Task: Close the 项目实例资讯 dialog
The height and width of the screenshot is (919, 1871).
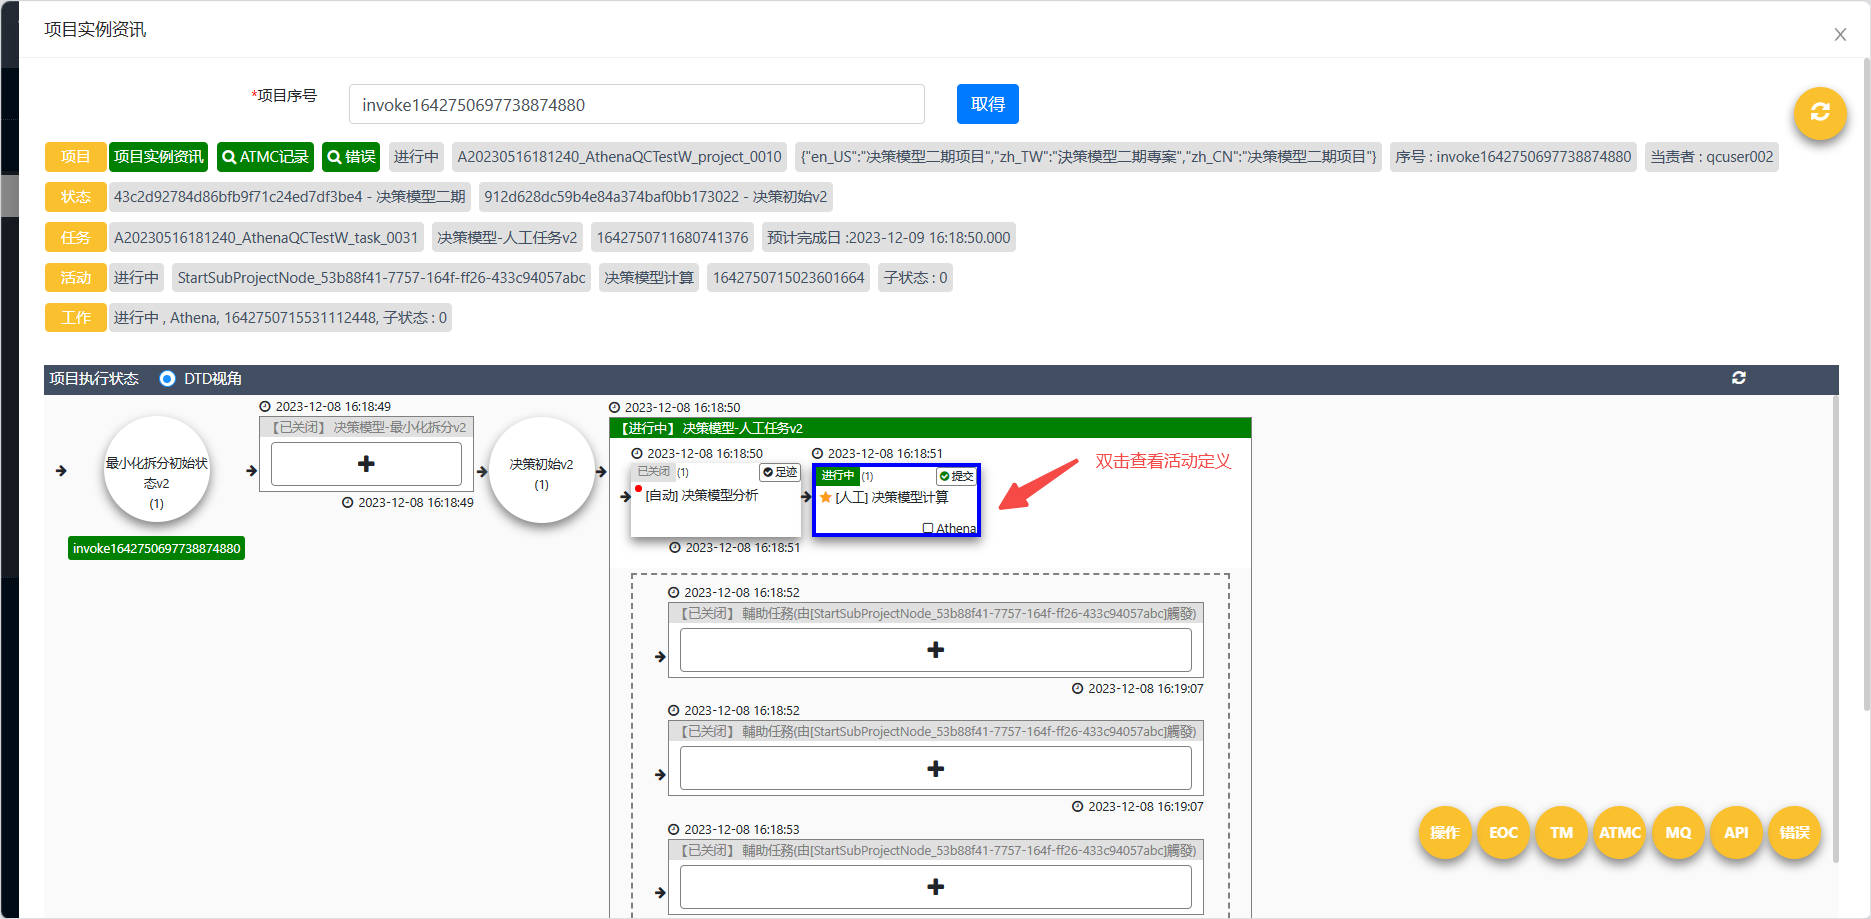Action: 1840,35
